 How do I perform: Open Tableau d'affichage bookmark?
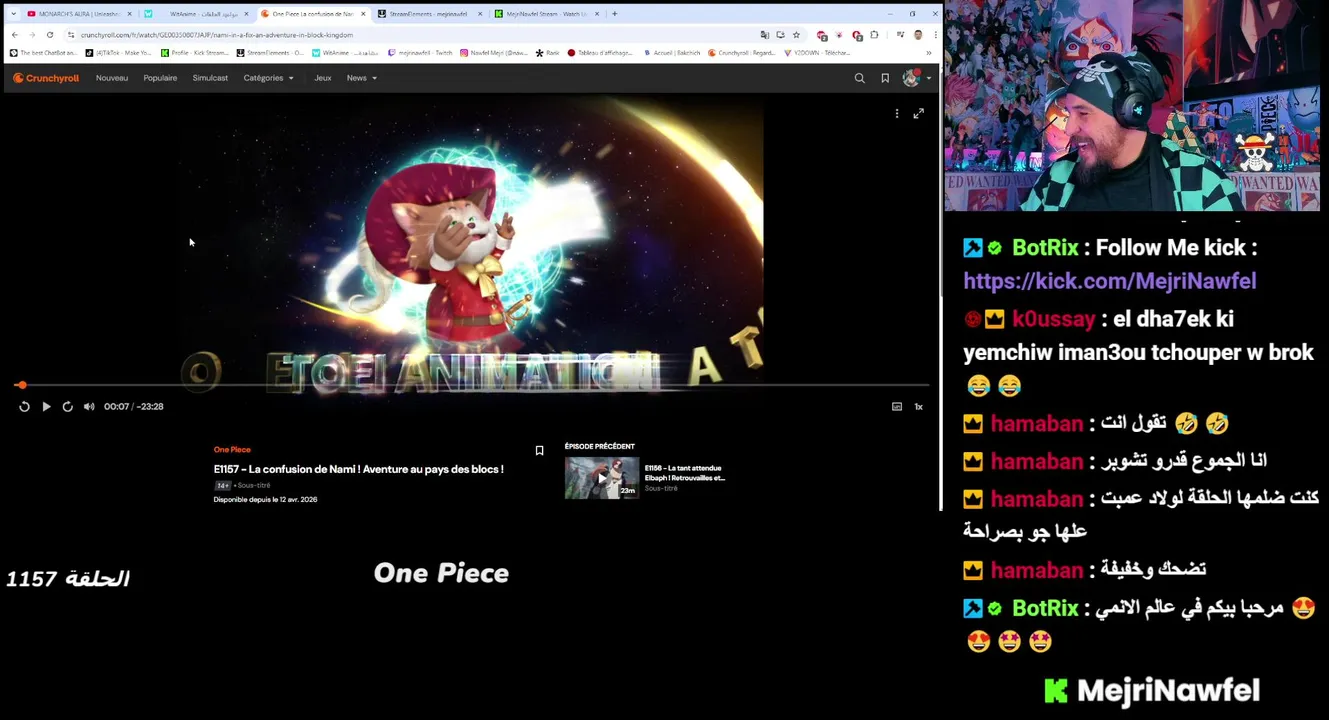601,53
